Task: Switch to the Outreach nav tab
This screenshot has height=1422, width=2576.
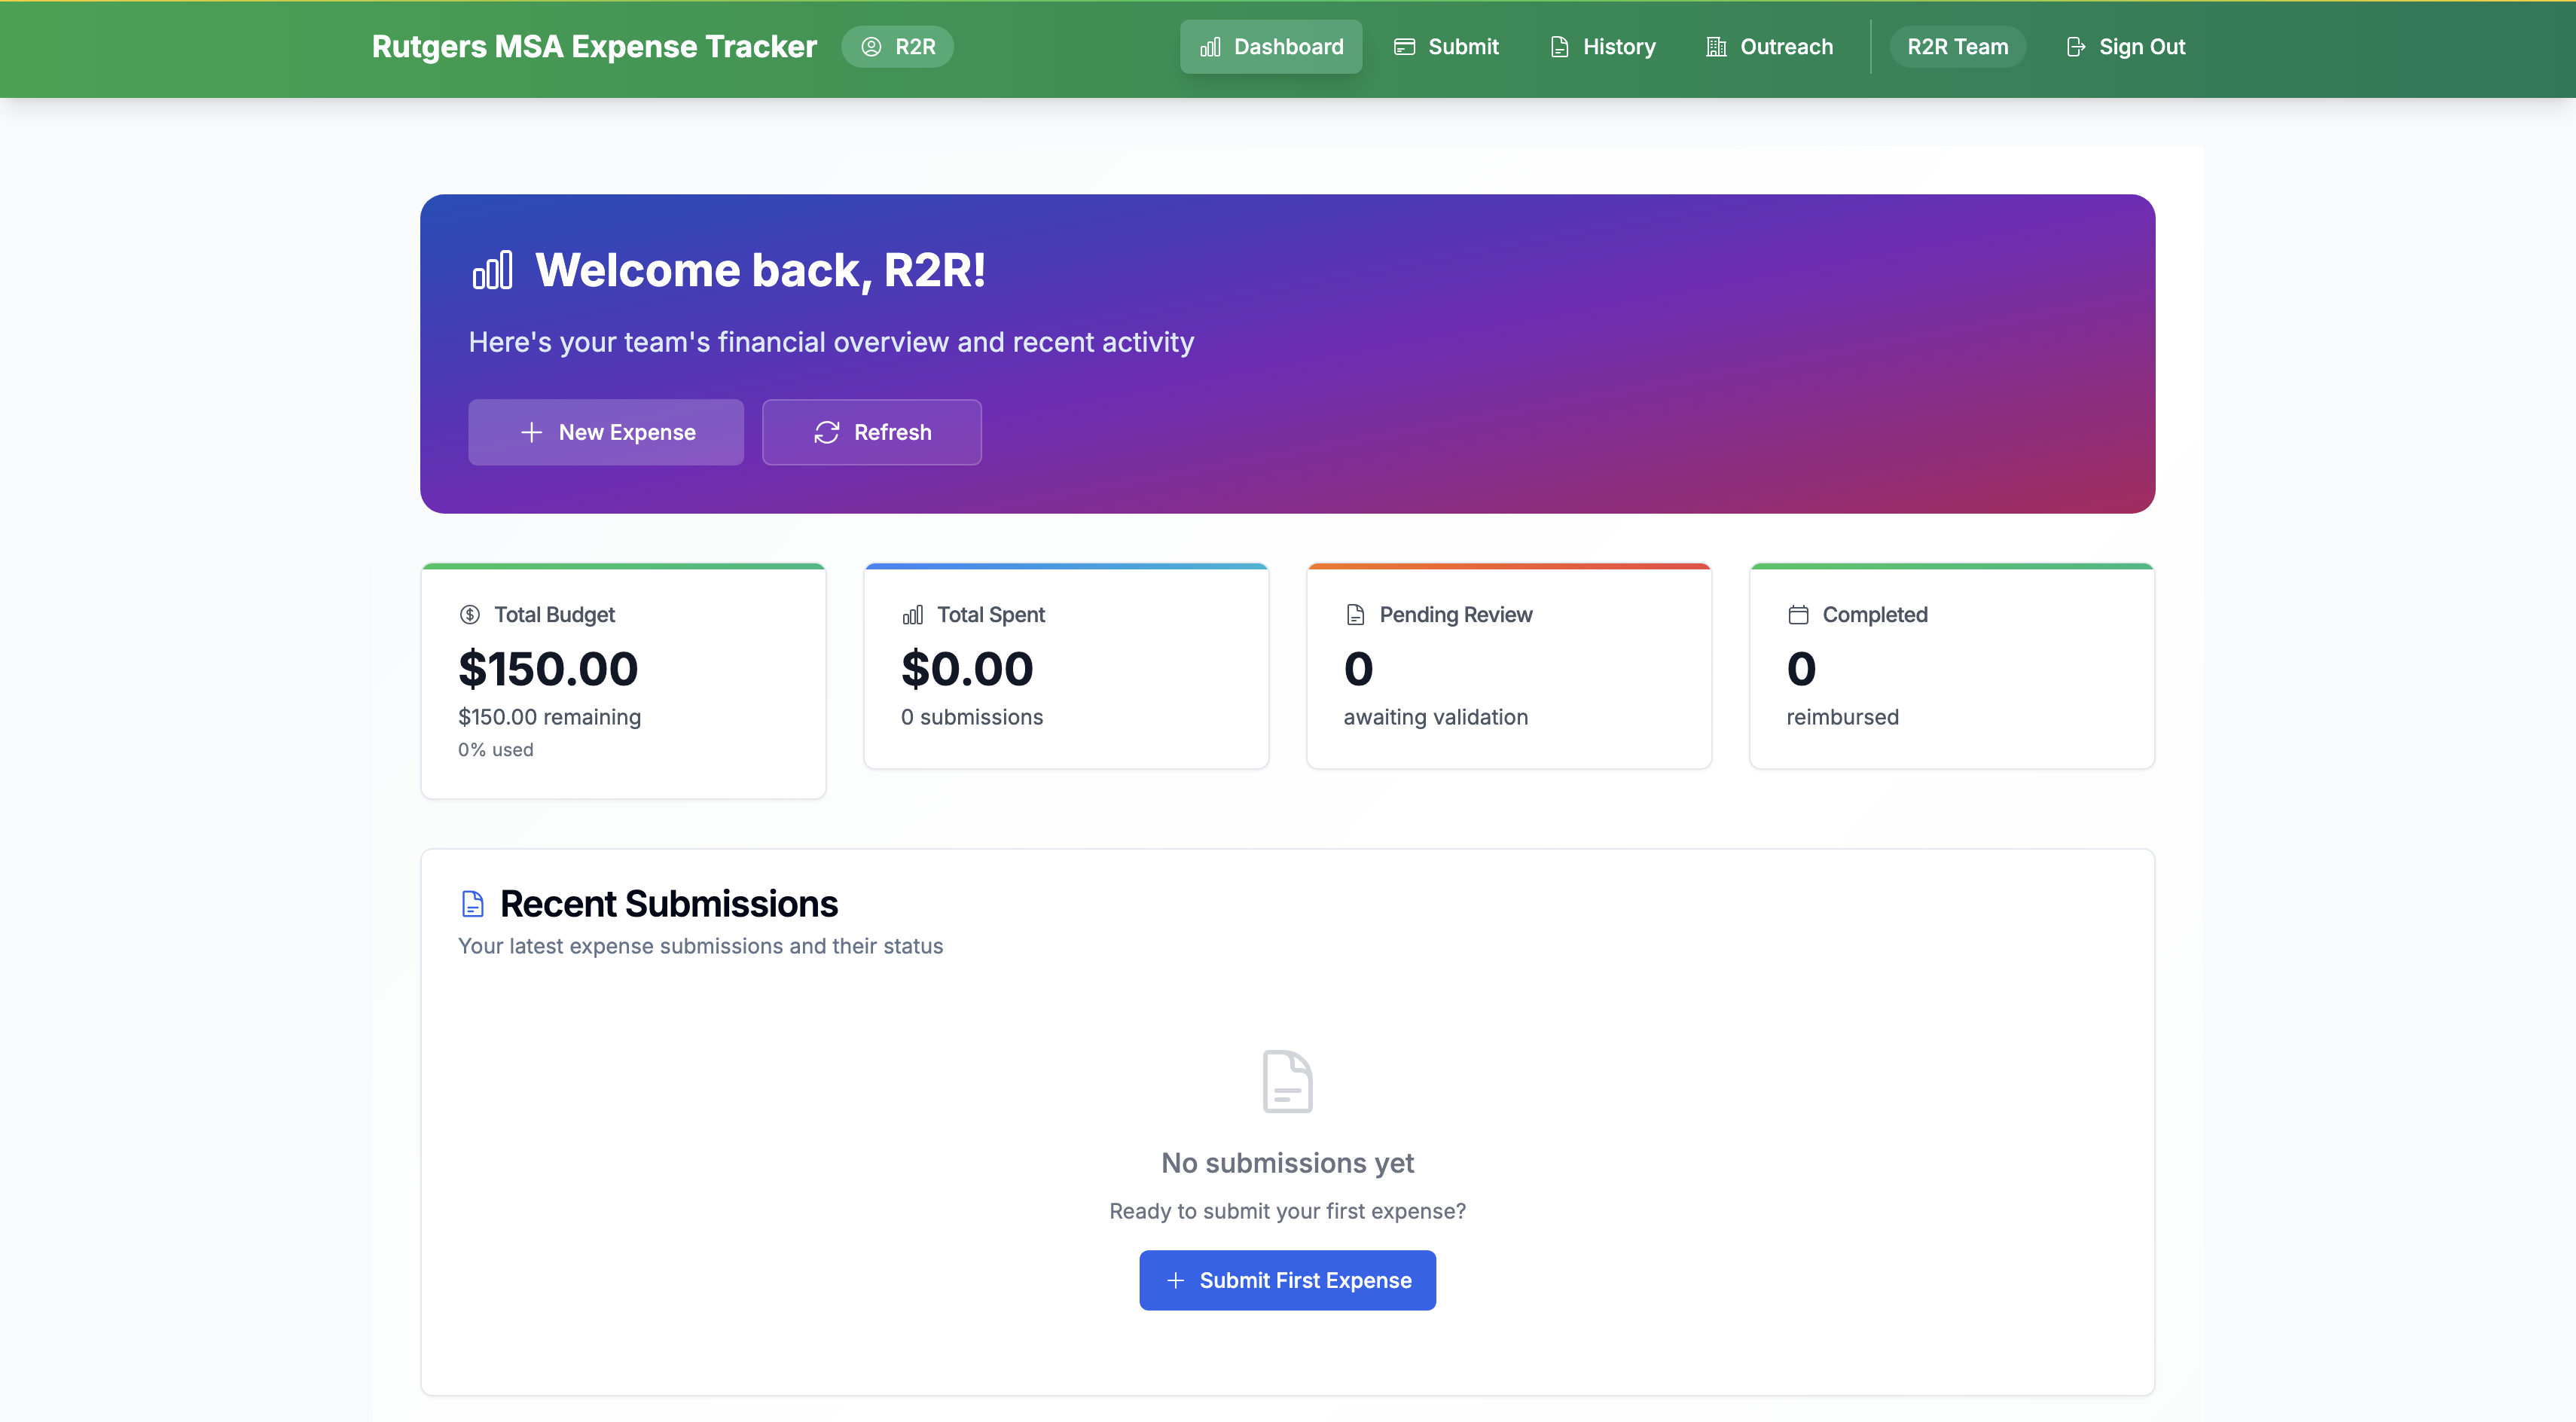Action: point(1769,47)
